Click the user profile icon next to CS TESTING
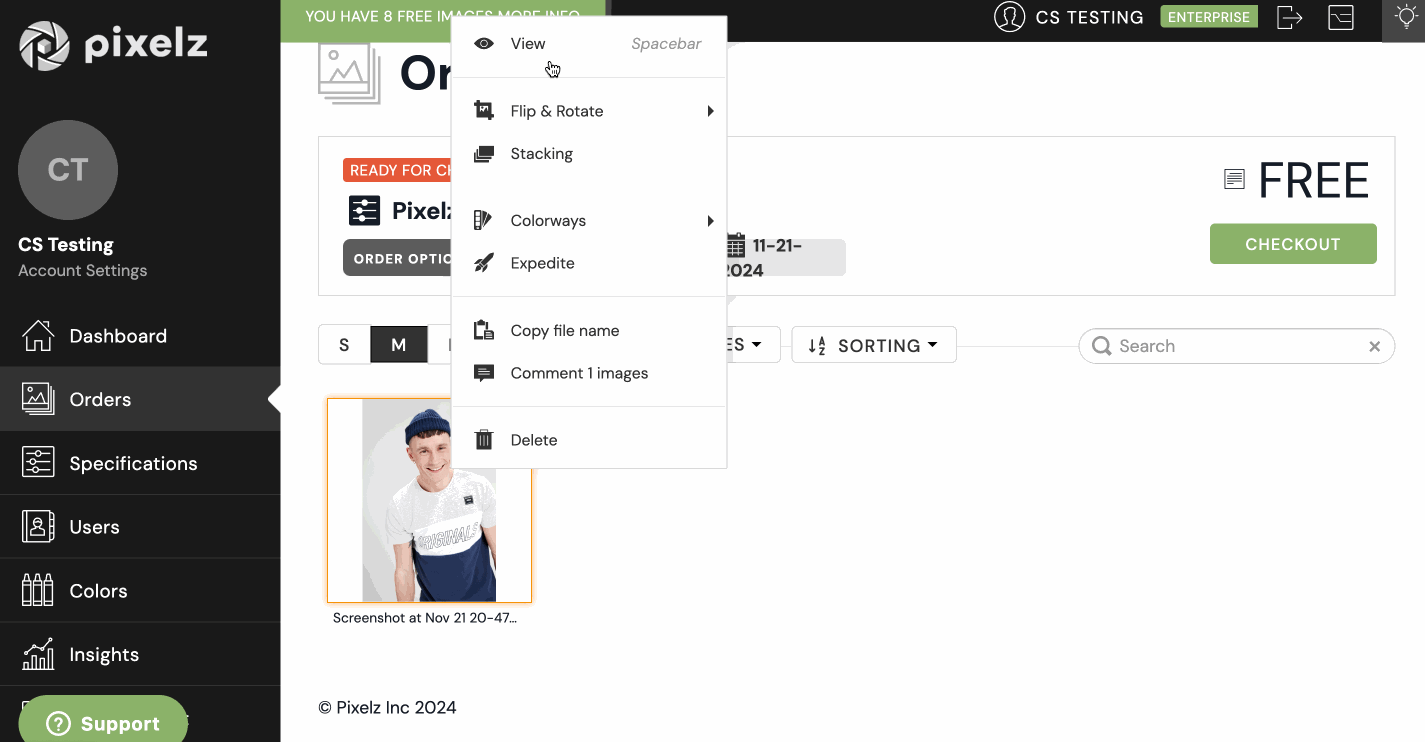The image size is (1425, 742). point(1010,17)
